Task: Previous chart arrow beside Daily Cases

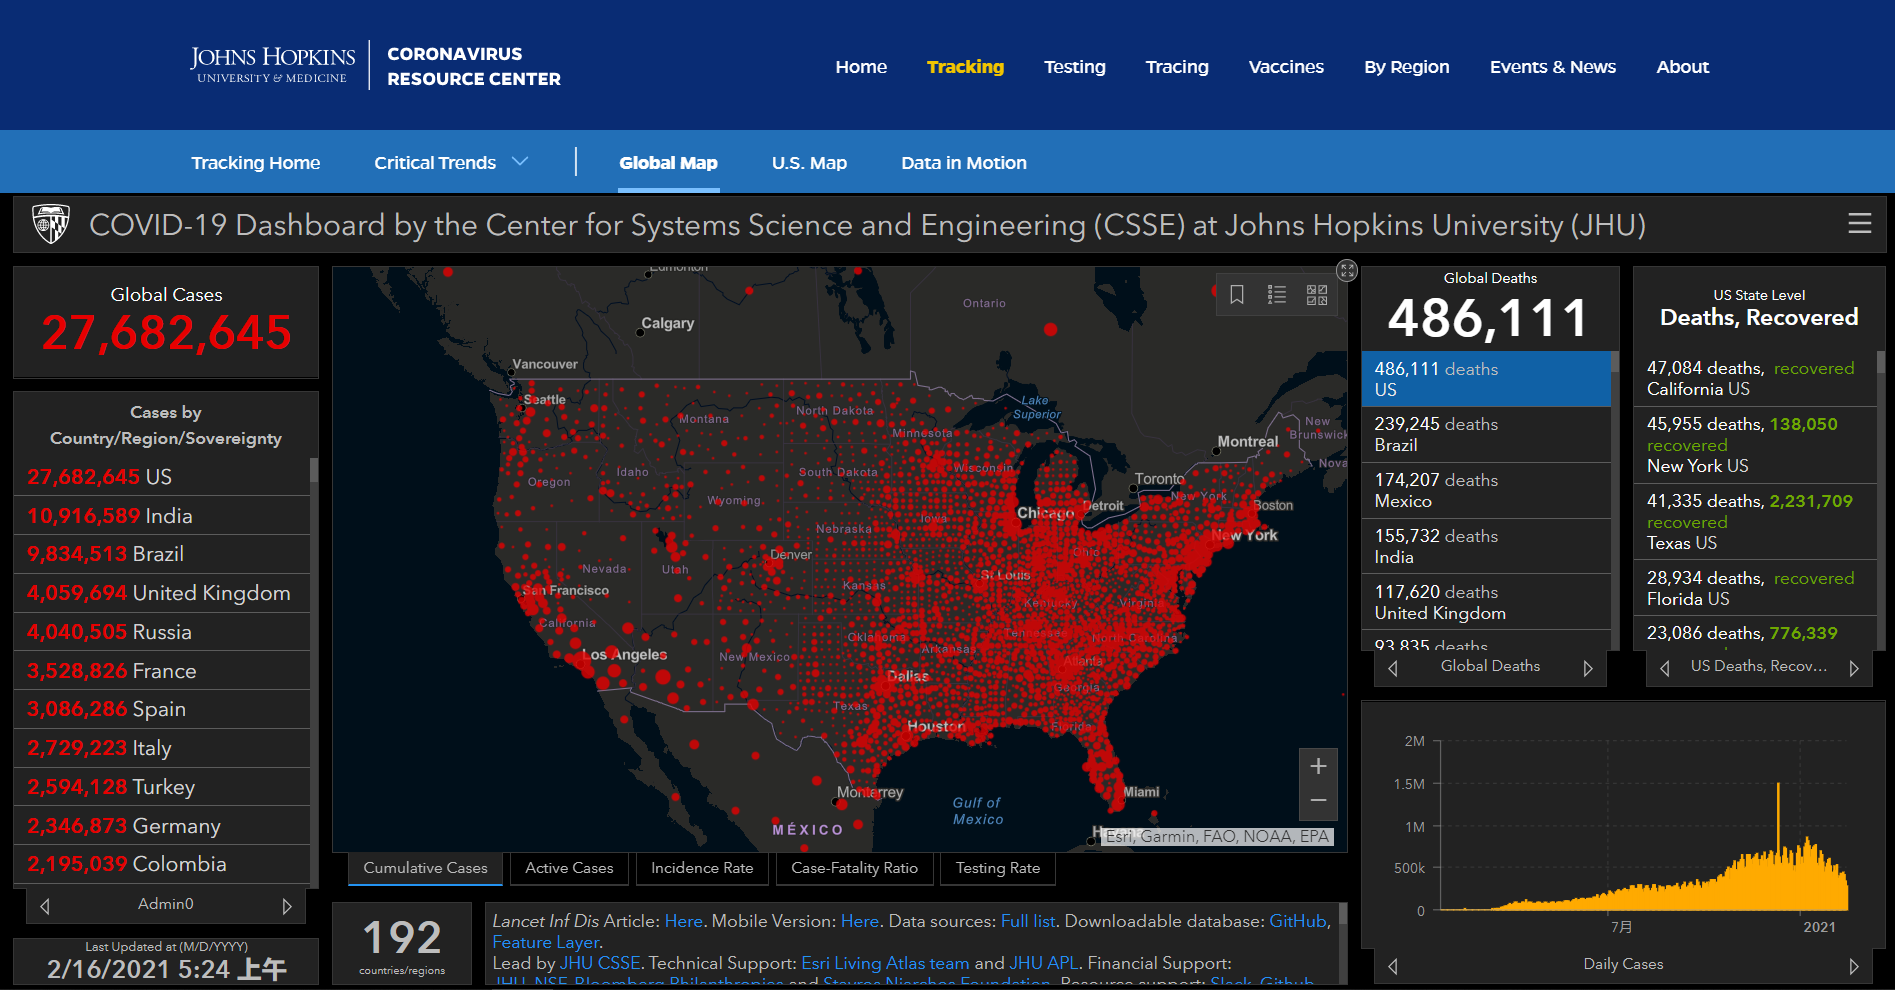Action: click(1393, 966)
